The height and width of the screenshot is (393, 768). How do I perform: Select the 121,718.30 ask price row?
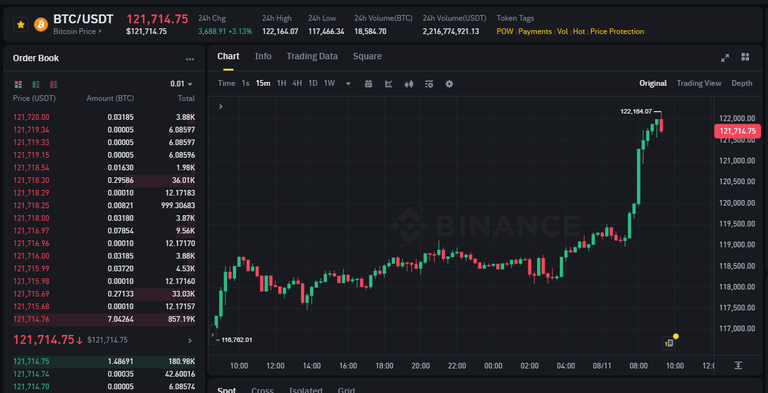pyautogui.click(x=104, y=180)
